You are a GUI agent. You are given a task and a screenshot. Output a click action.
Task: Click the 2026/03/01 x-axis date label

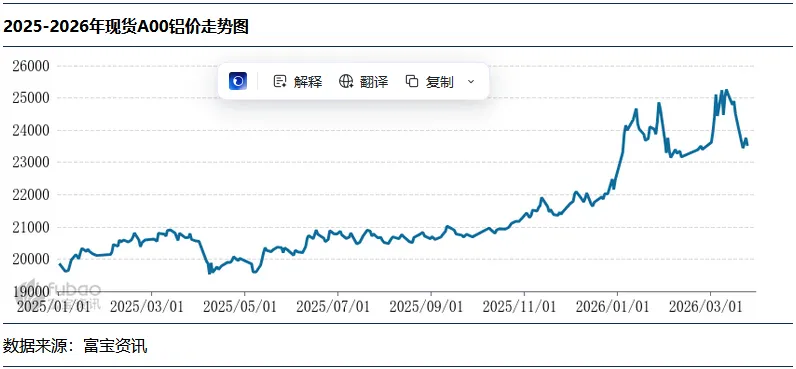pos(706,307)
